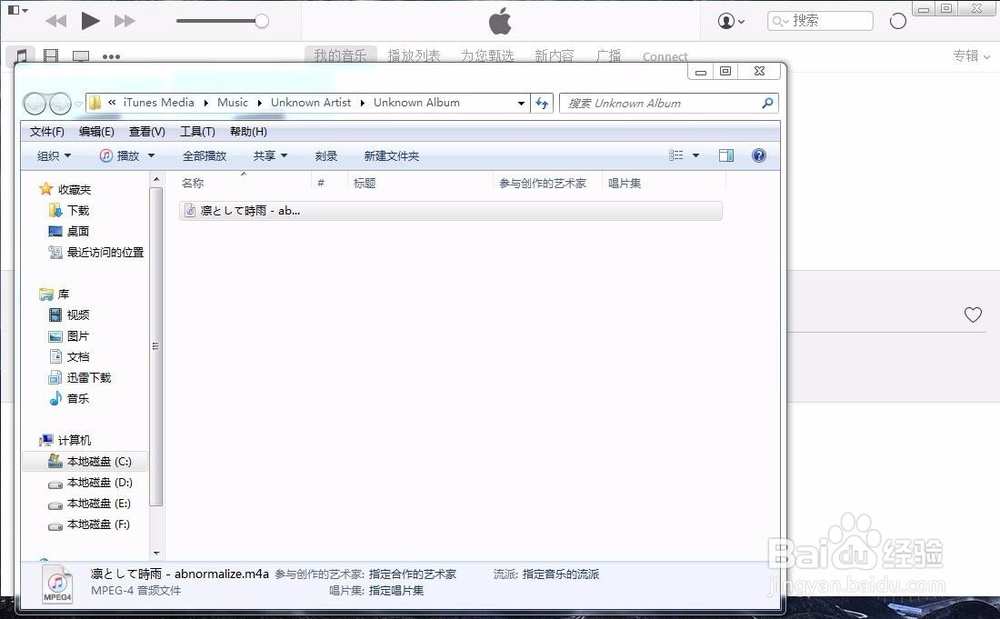Click the heart love icon in iTunes
This screenshot has width=1000, height=619.
973,314
